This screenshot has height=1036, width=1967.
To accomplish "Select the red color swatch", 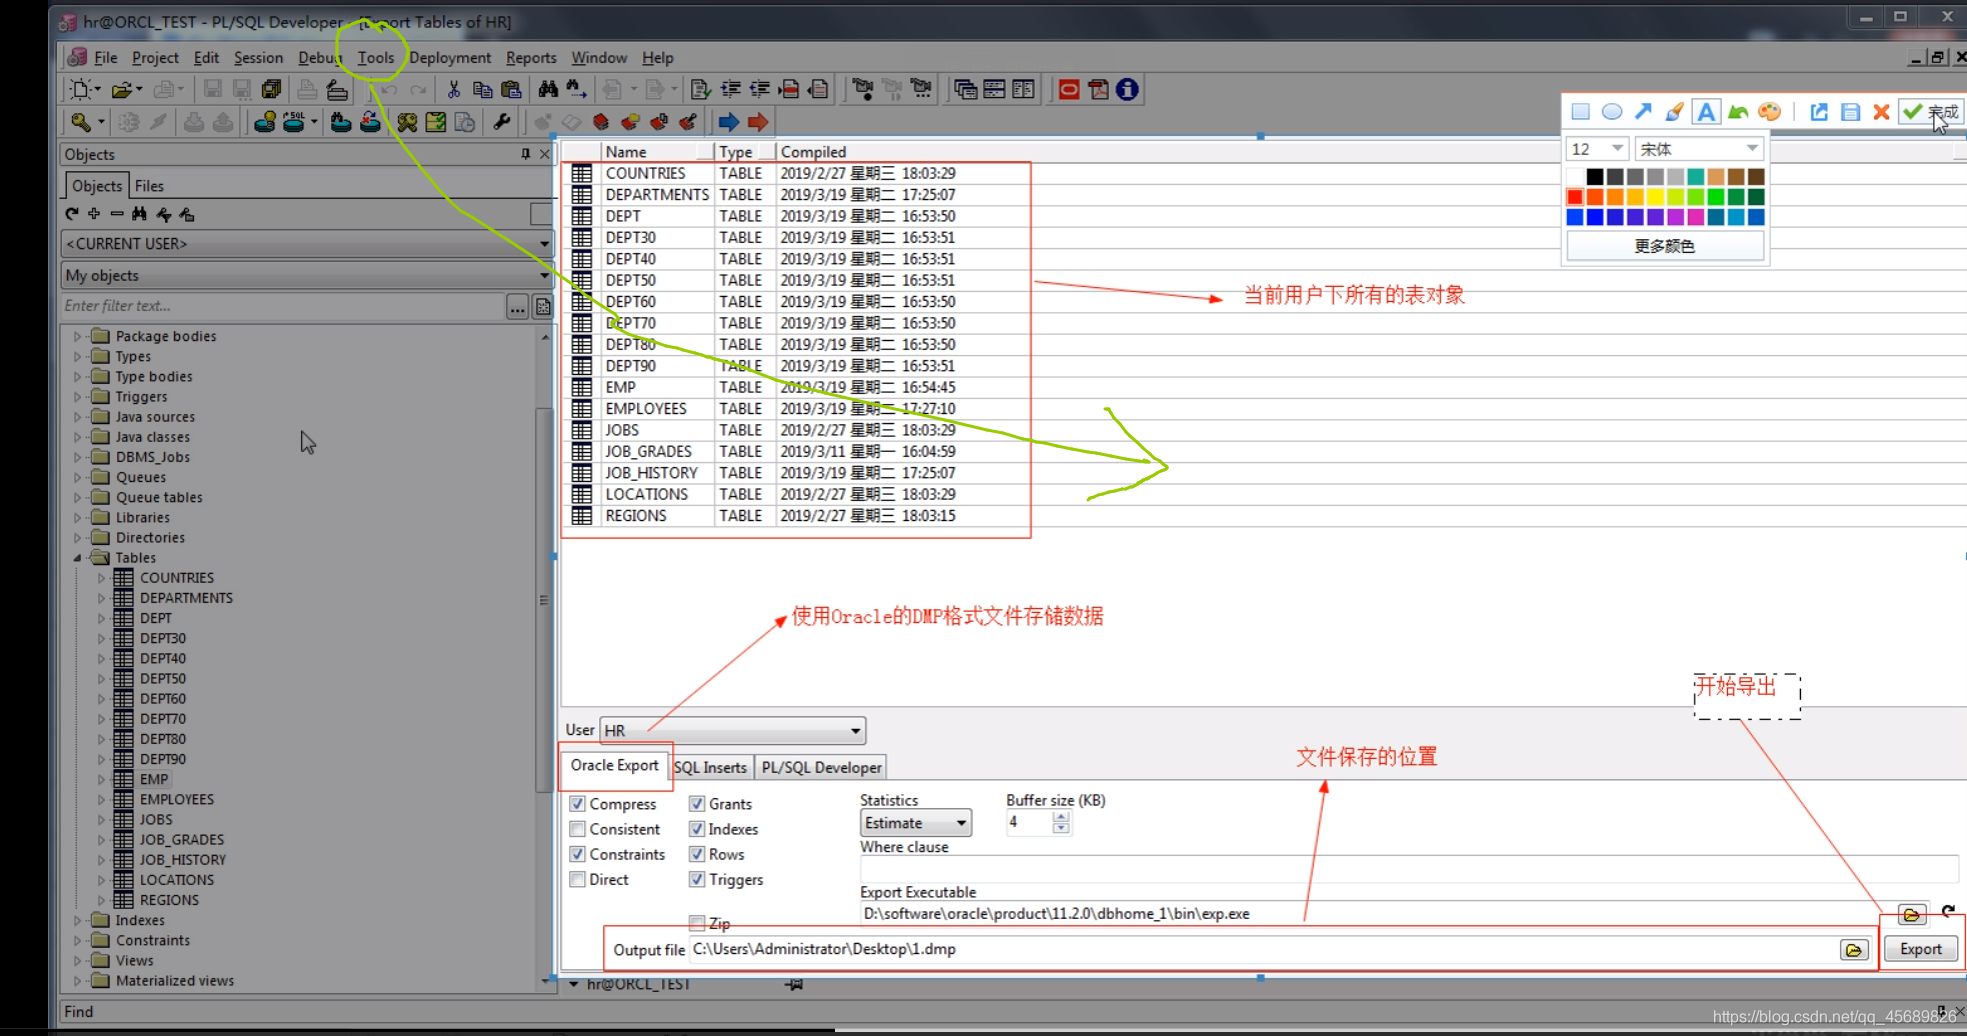I will point(1575,196).
